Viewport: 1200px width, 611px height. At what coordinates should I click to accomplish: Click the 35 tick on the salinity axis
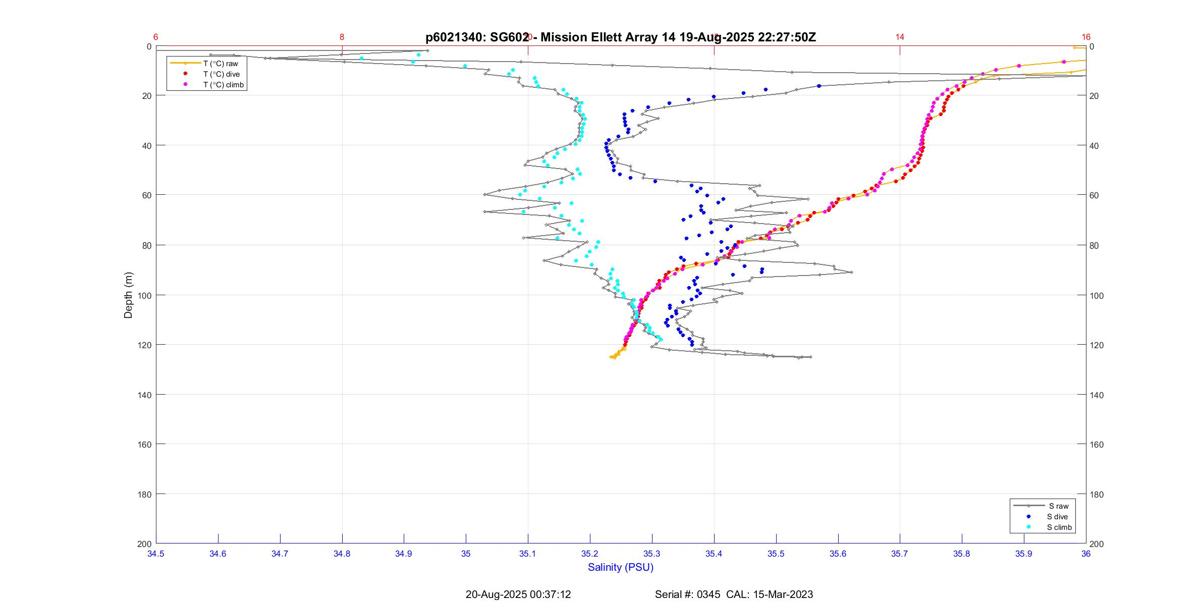pos(465,553)
